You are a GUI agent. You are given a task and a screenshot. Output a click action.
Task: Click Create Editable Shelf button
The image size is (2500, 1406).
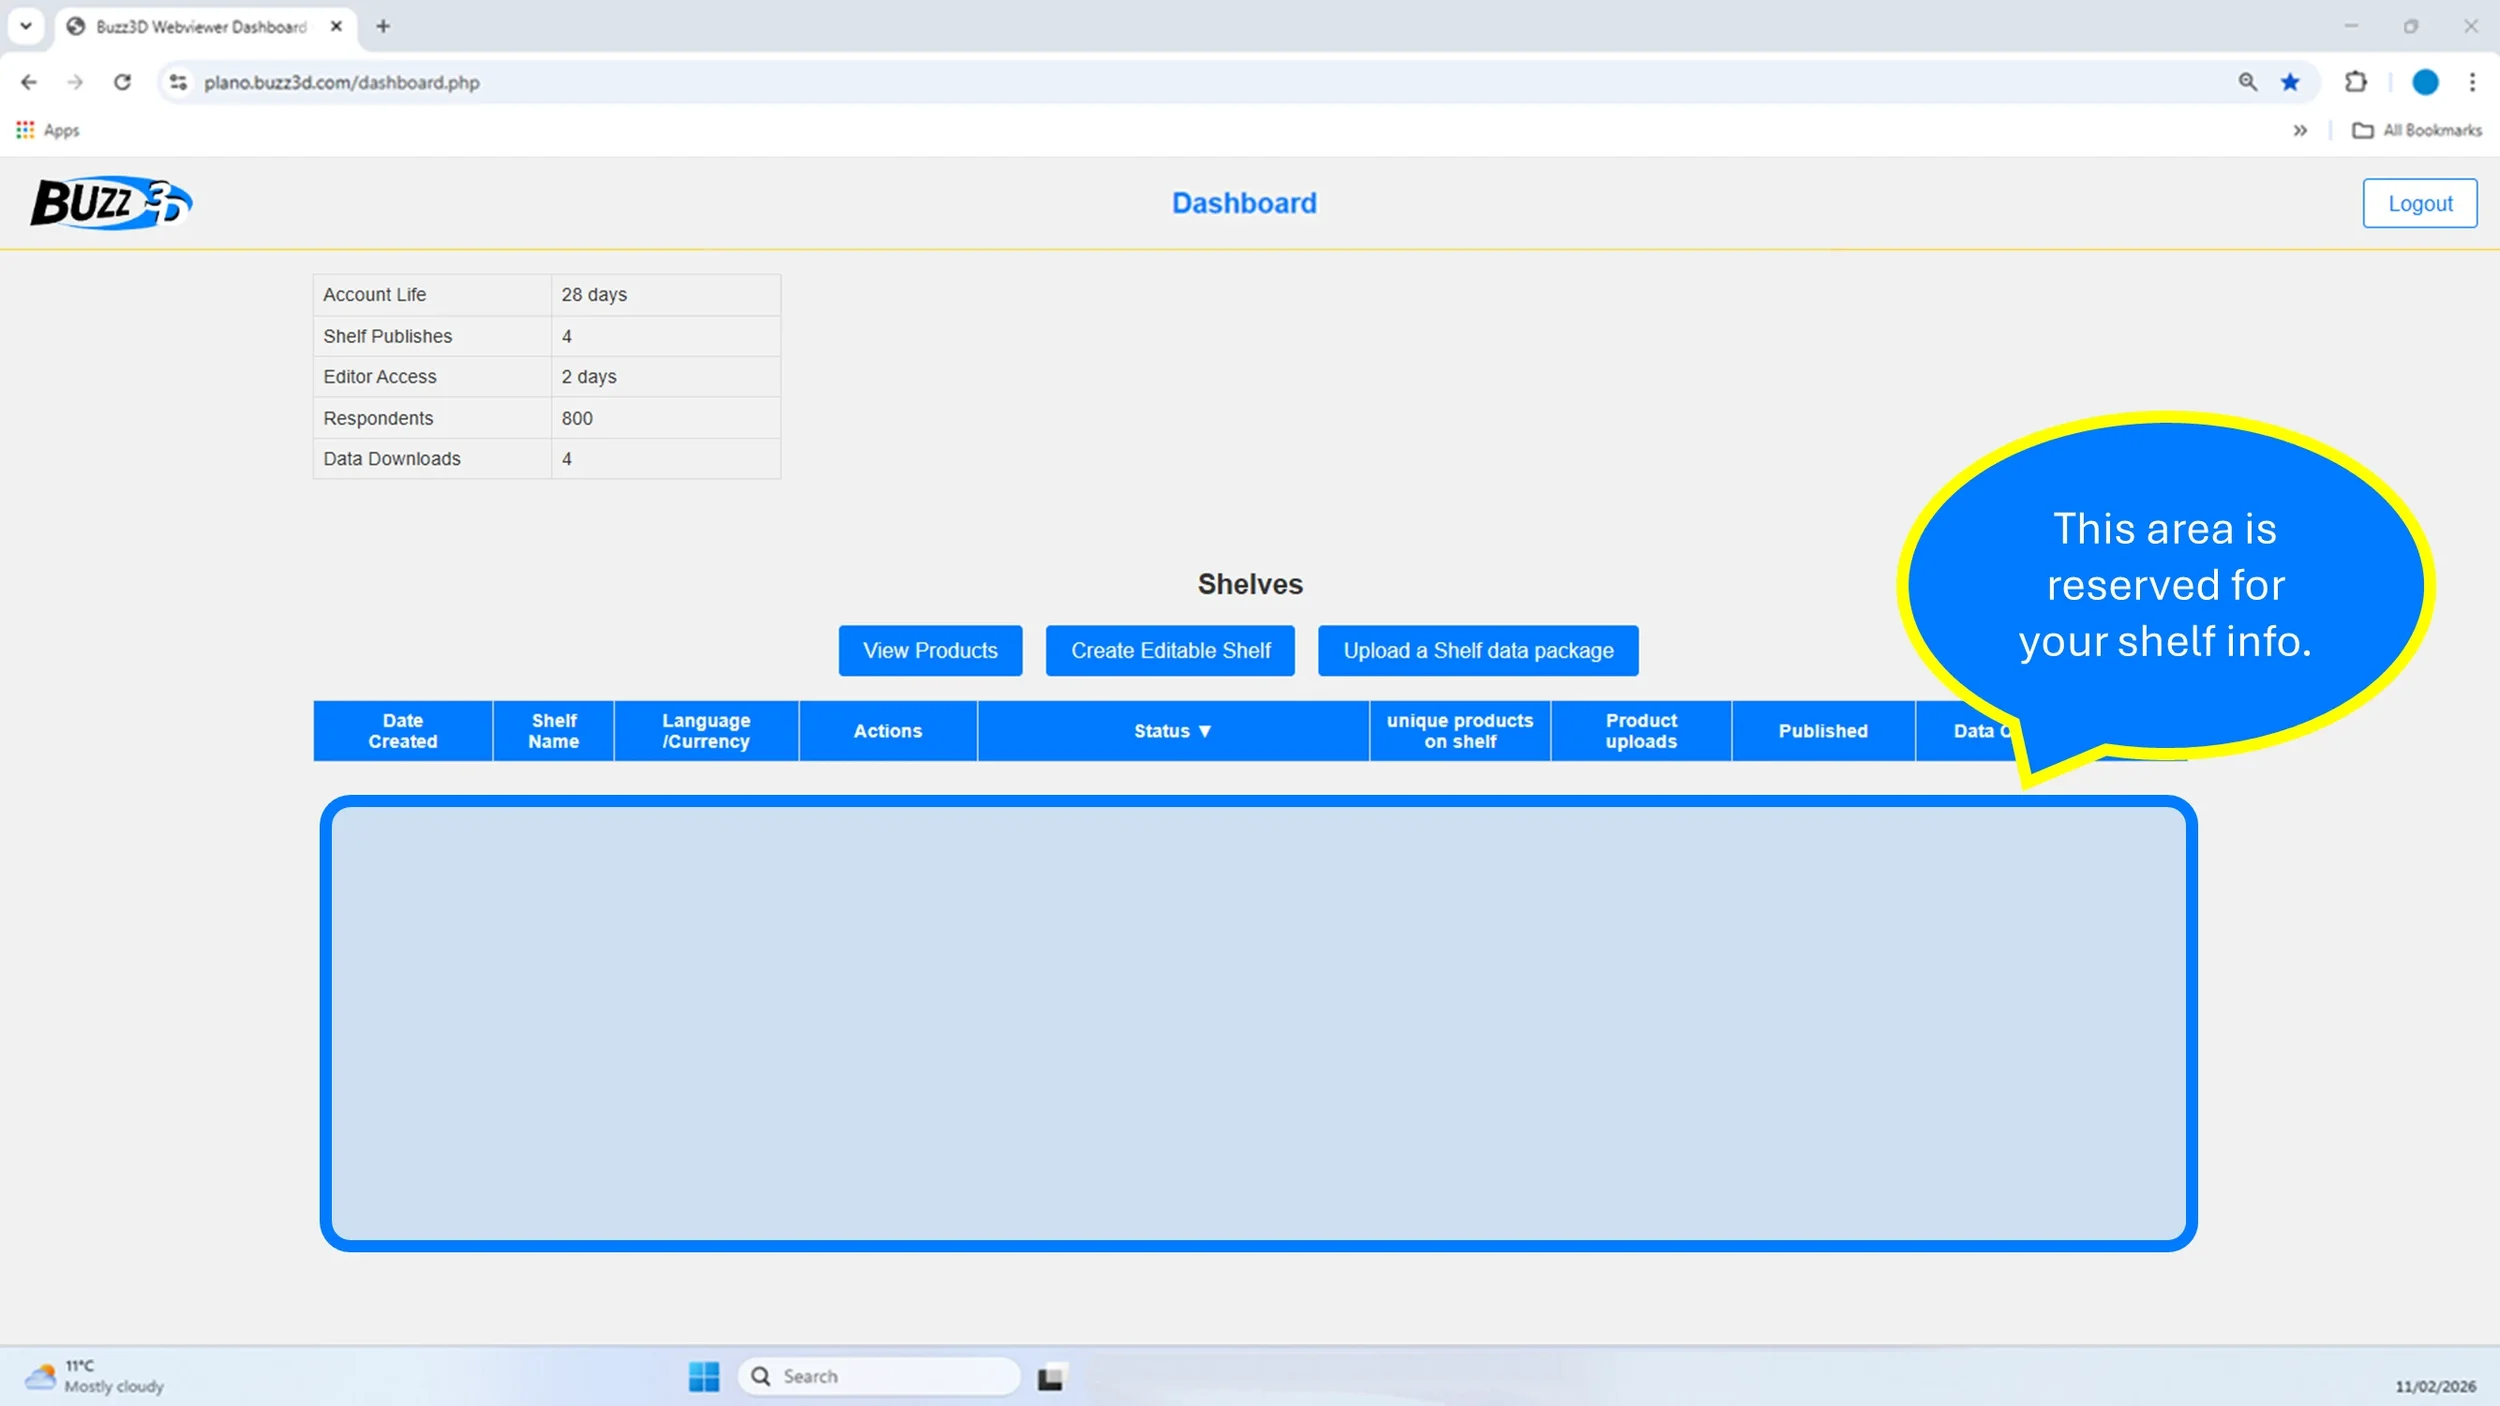click(1170, 651)
